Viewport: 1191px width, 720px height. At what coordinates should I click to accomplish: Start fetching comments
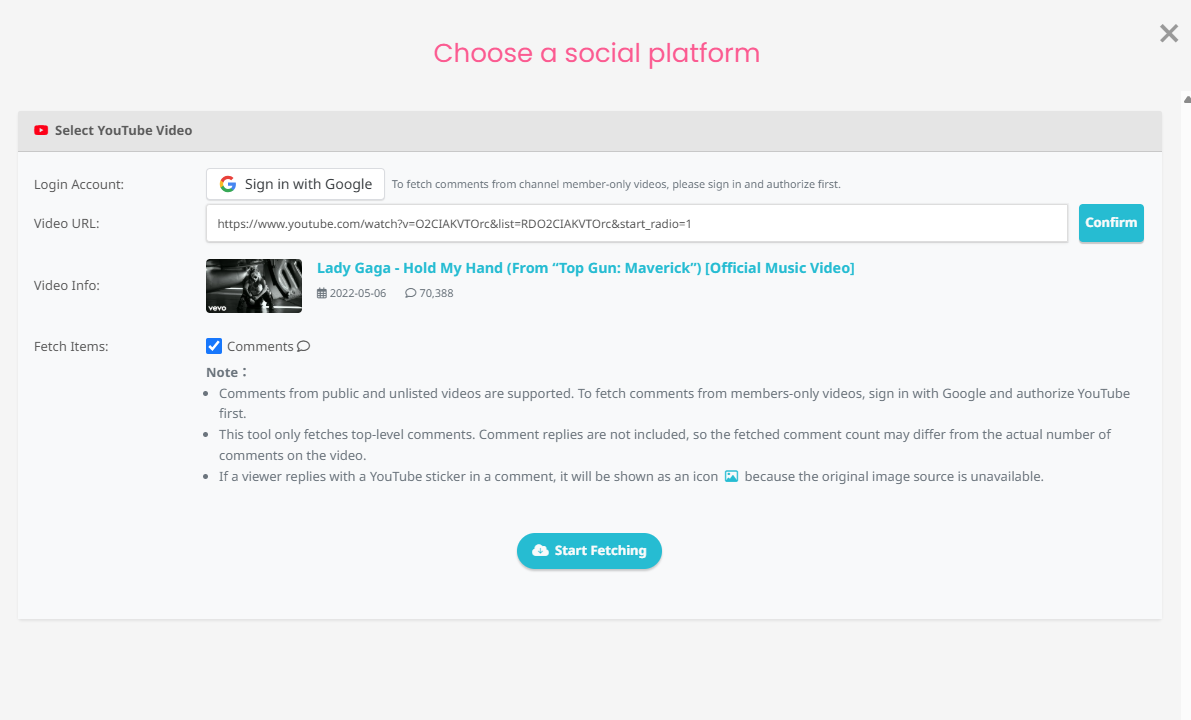click(x=589, y=551)
